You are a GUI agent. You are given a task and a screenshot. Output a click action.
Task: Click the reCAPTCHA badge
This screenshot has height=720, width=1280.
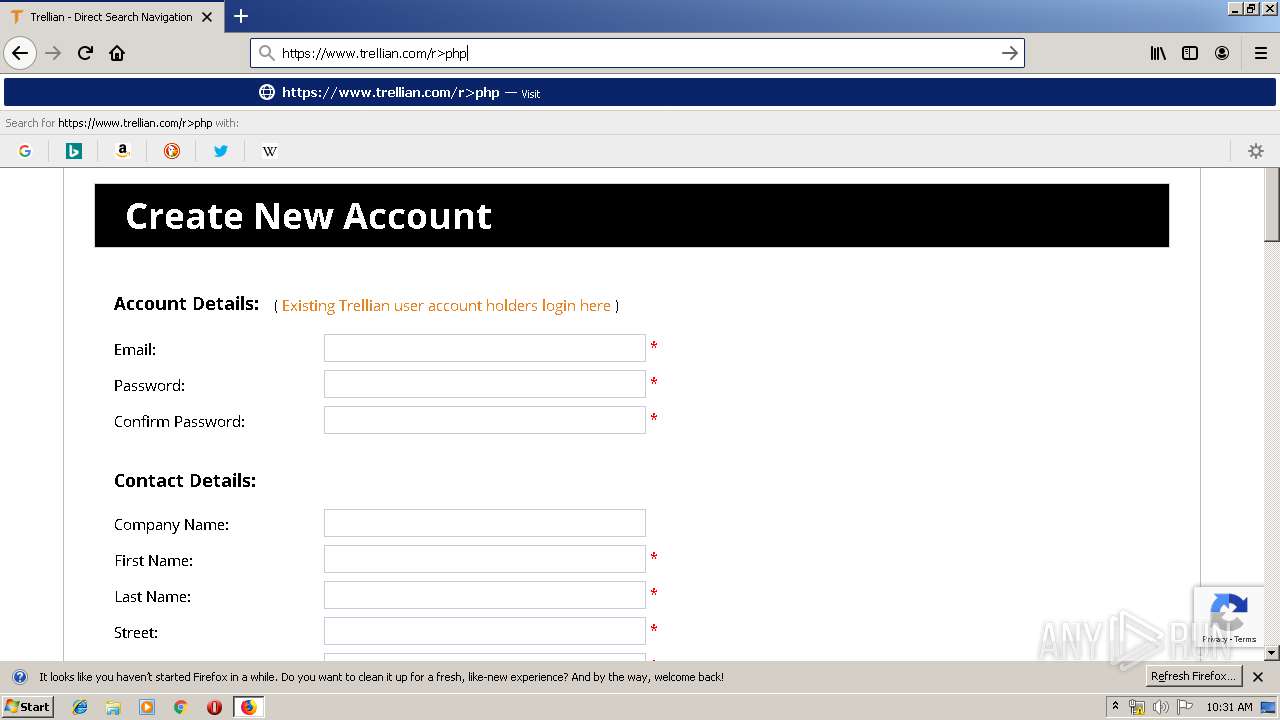tap(1229, 617)
